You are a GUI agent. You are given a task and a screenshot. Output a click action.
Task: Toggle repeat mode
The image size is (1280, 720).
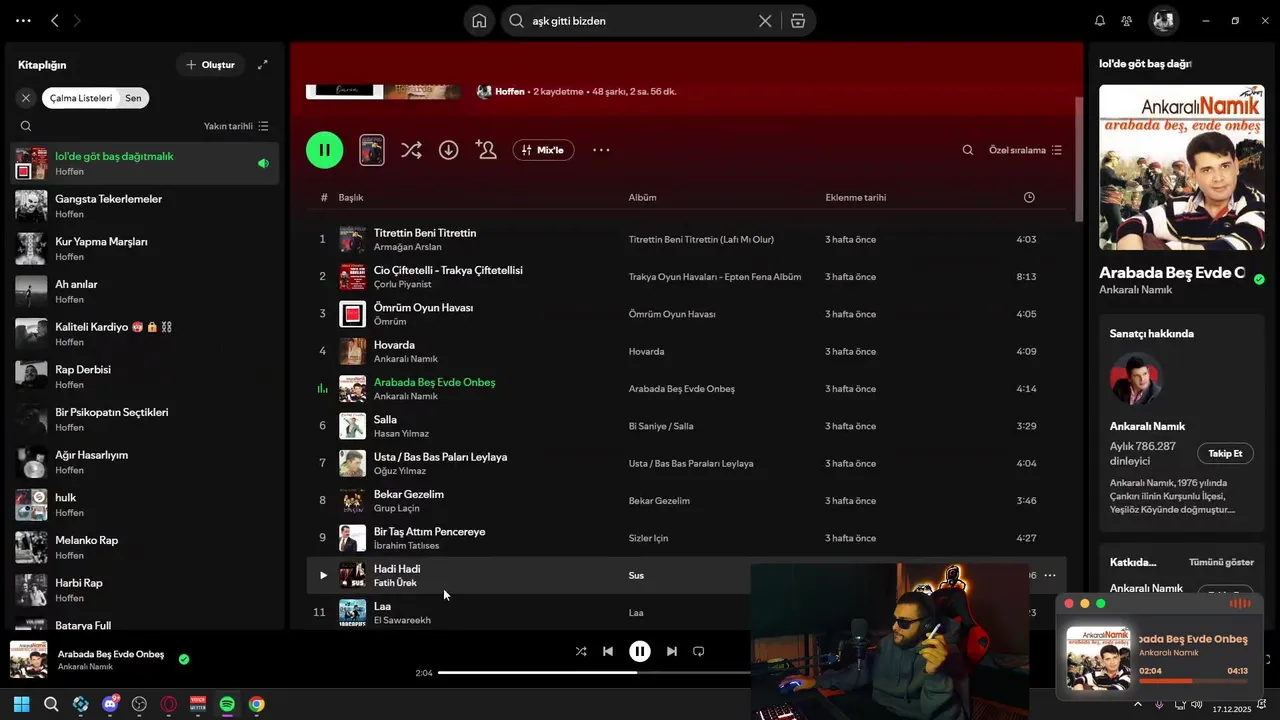point(699,651)
